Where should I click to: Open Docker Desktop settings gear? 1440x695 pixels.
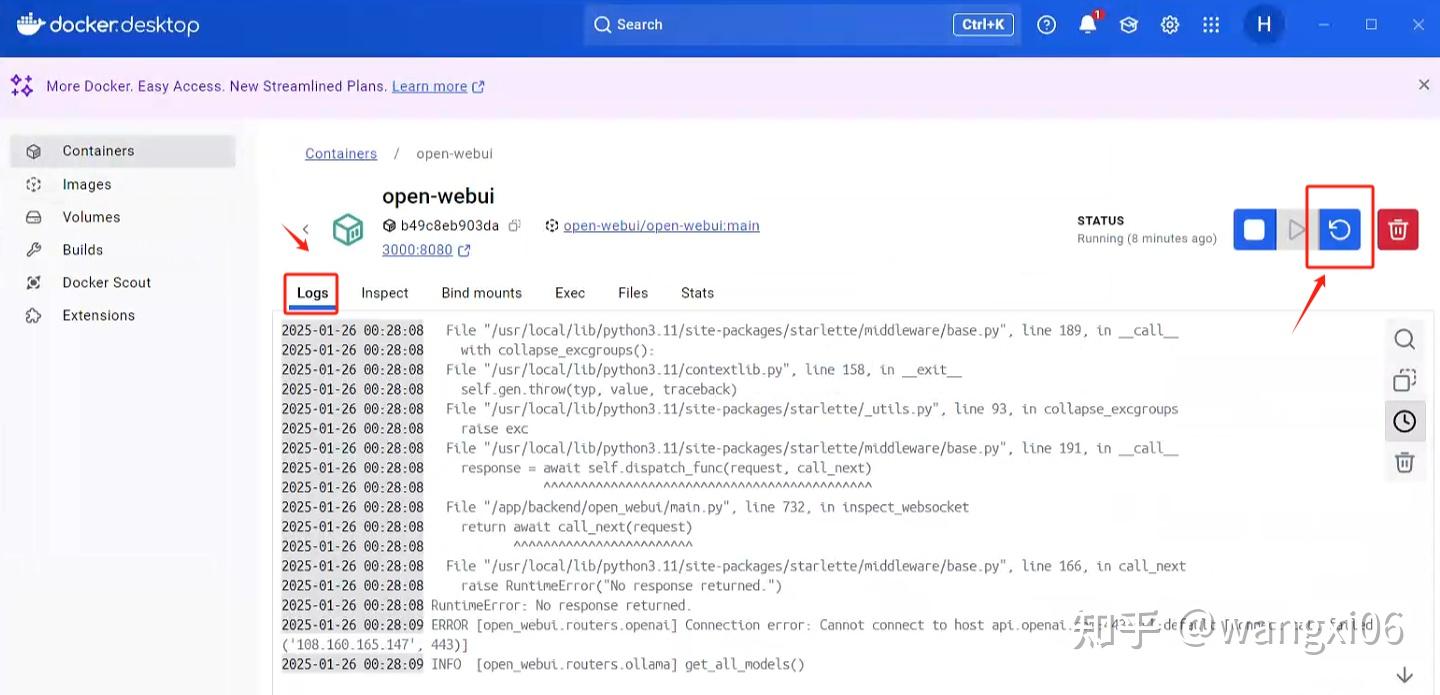pos(1169,24)
